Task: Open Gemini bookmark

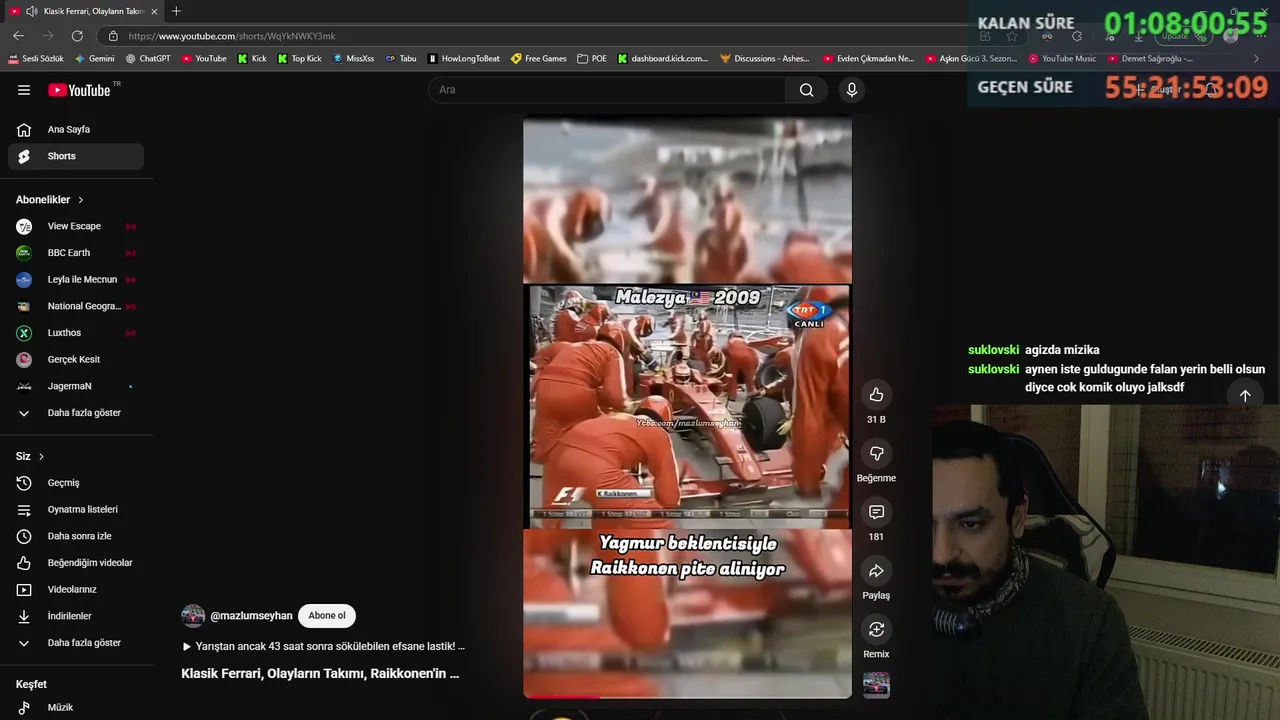Action: pyautogui.click(x=95, y=59)
